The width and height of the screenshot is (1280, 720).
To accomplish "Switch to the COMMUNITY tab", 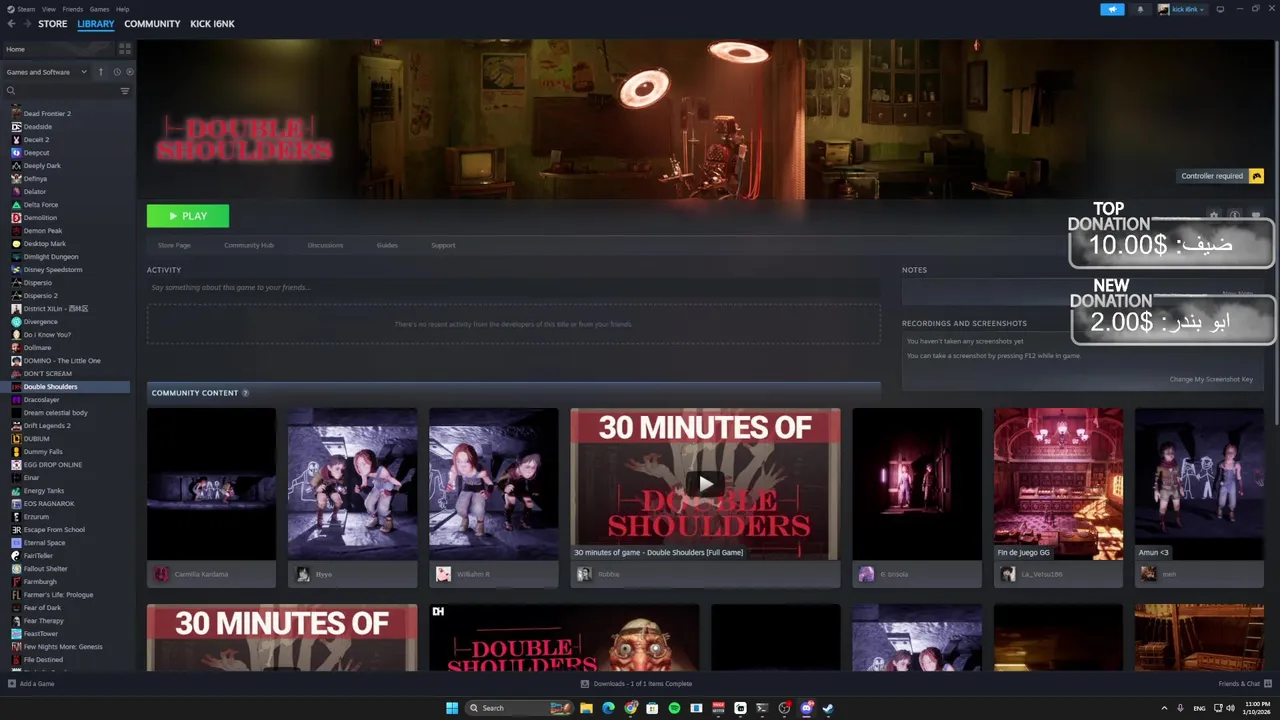I will 152,24.
